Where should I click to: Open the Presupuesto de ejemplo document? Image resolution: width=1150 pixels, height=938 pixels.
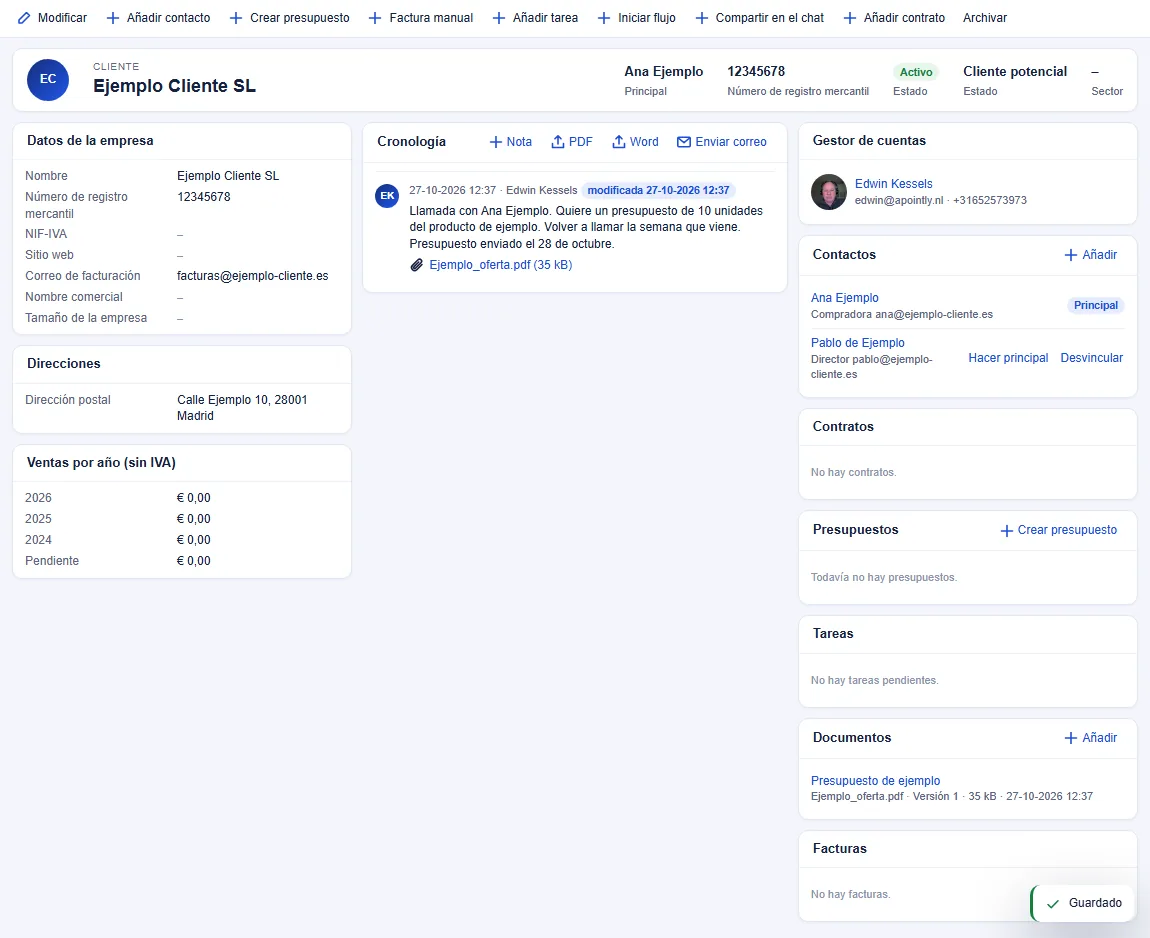pyautogui.click(x=876, y=781)
